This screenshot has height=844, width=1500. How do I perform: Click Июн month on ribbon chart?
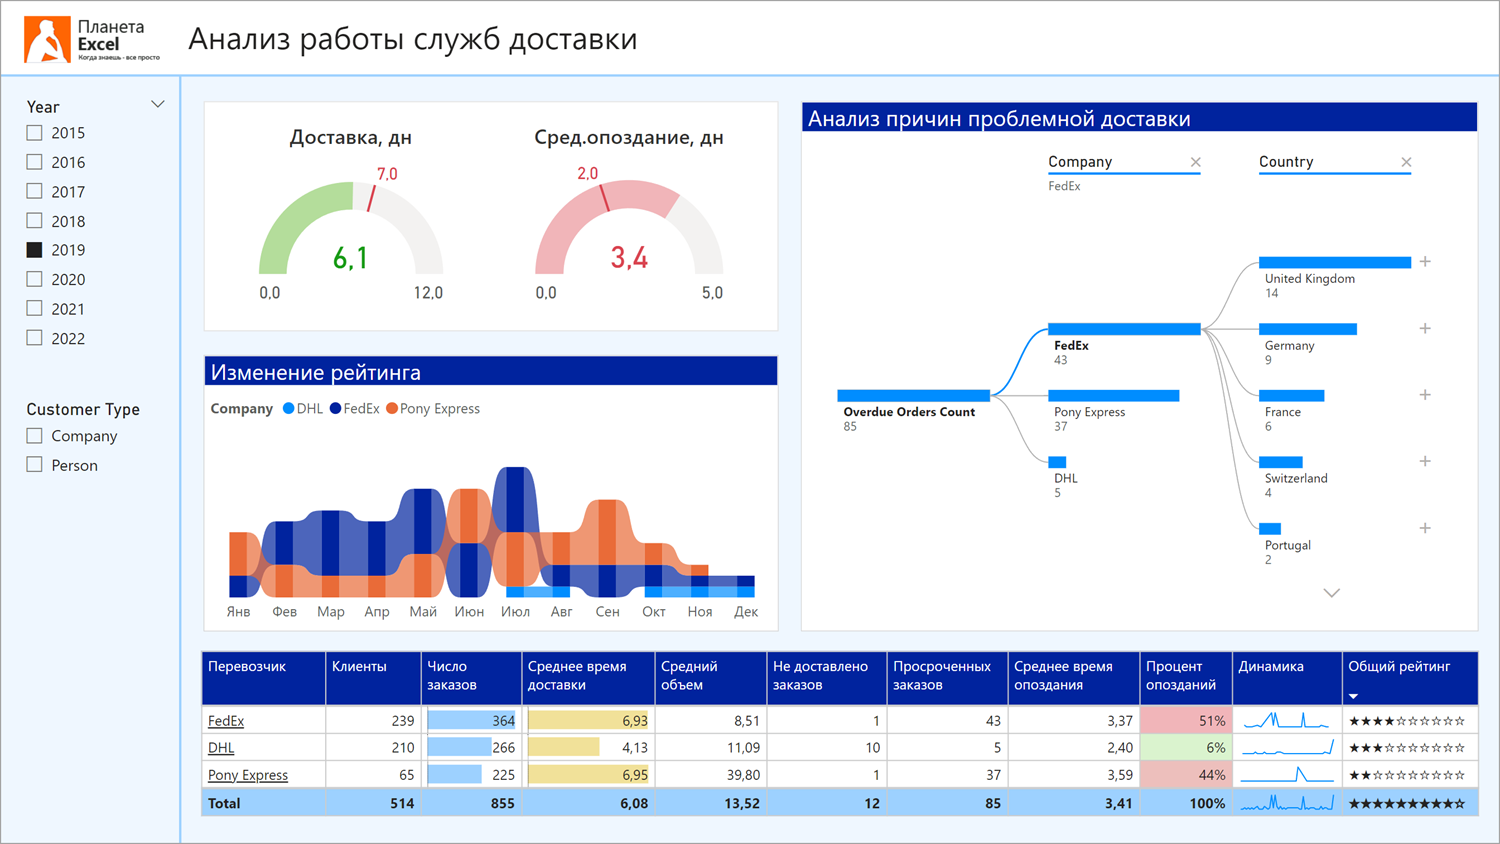coord(469,612)
